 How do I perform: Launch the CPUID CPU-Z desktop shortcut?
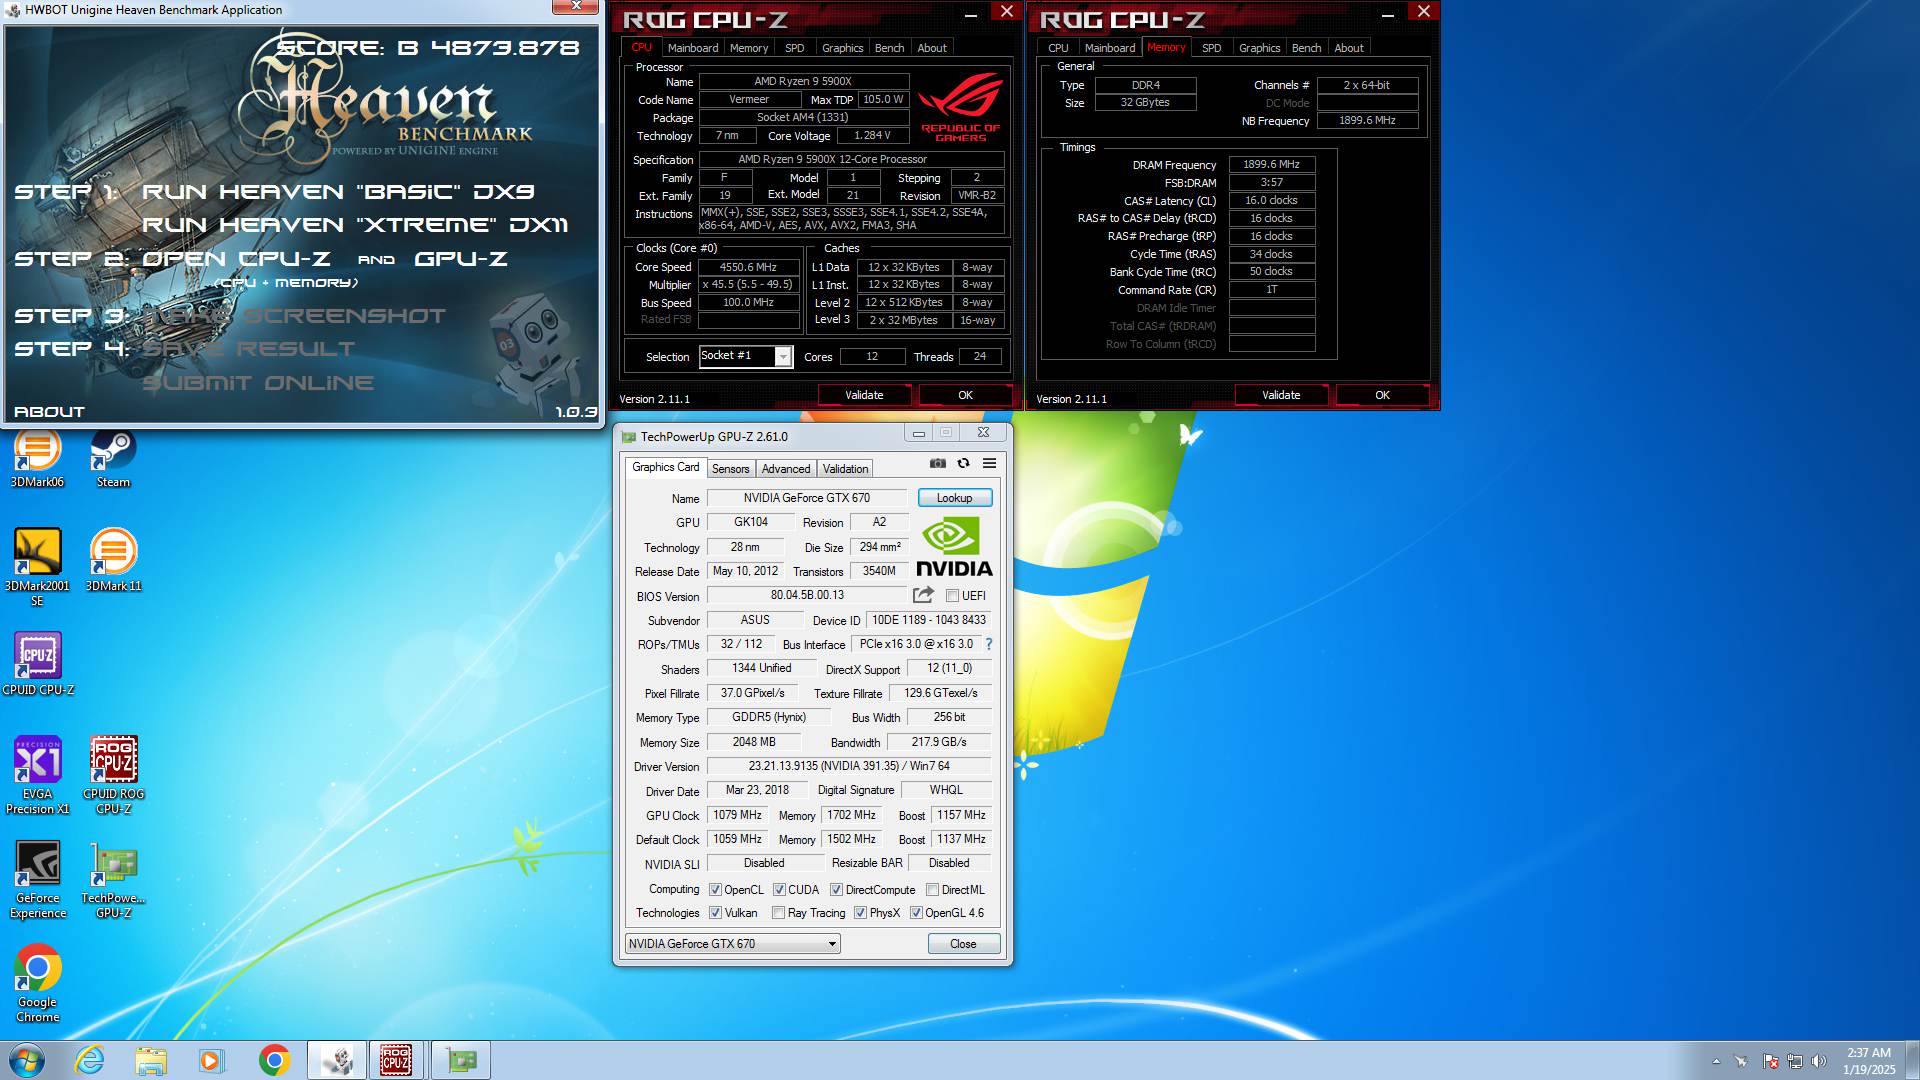pyautogui.click(x=38, y=664)
